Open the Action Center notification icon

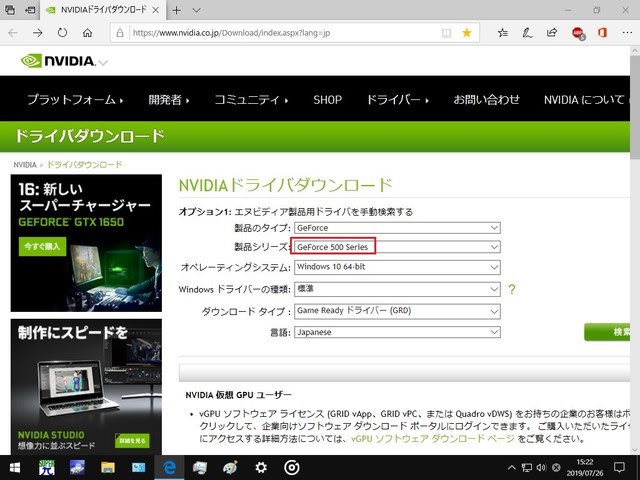(x=619, y=467)
